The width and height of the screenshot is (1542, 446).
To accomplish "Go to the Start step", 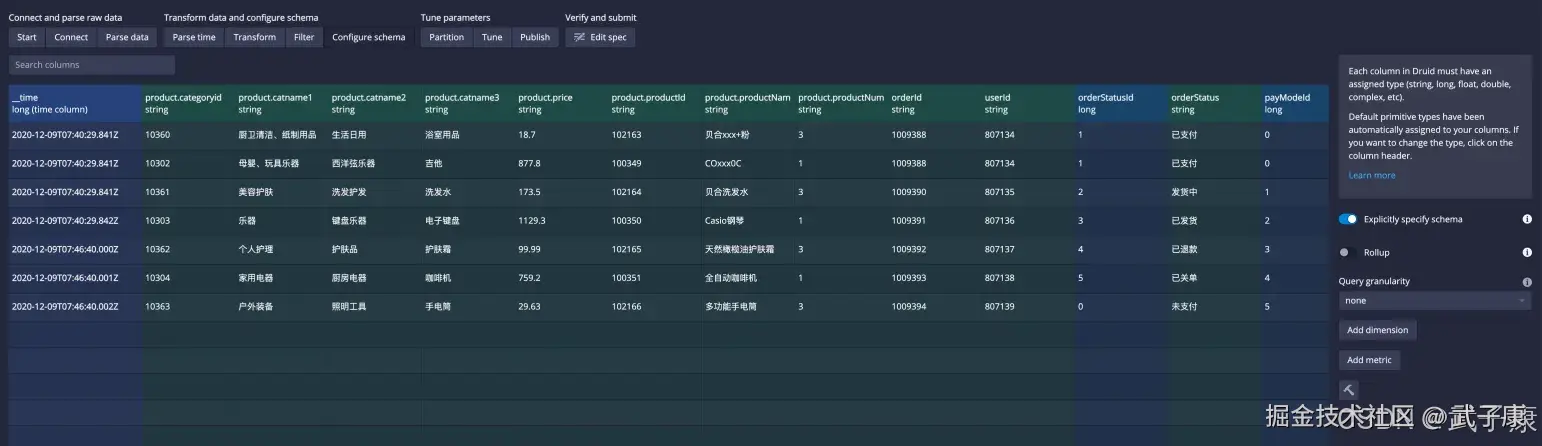I will (27, 37).
